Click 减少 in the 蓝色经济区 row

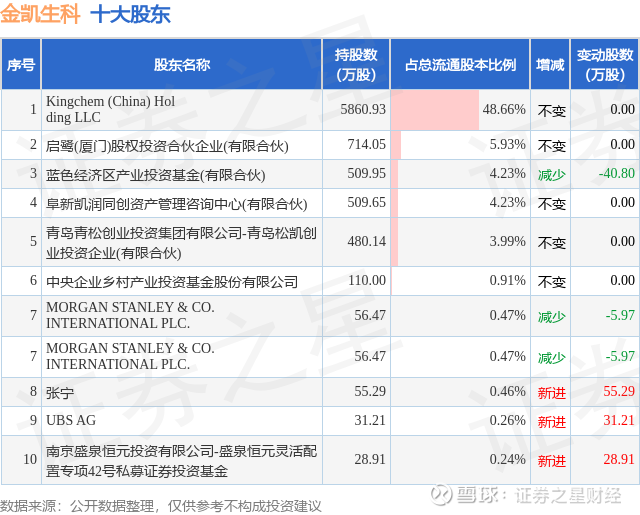click(551, 175)
